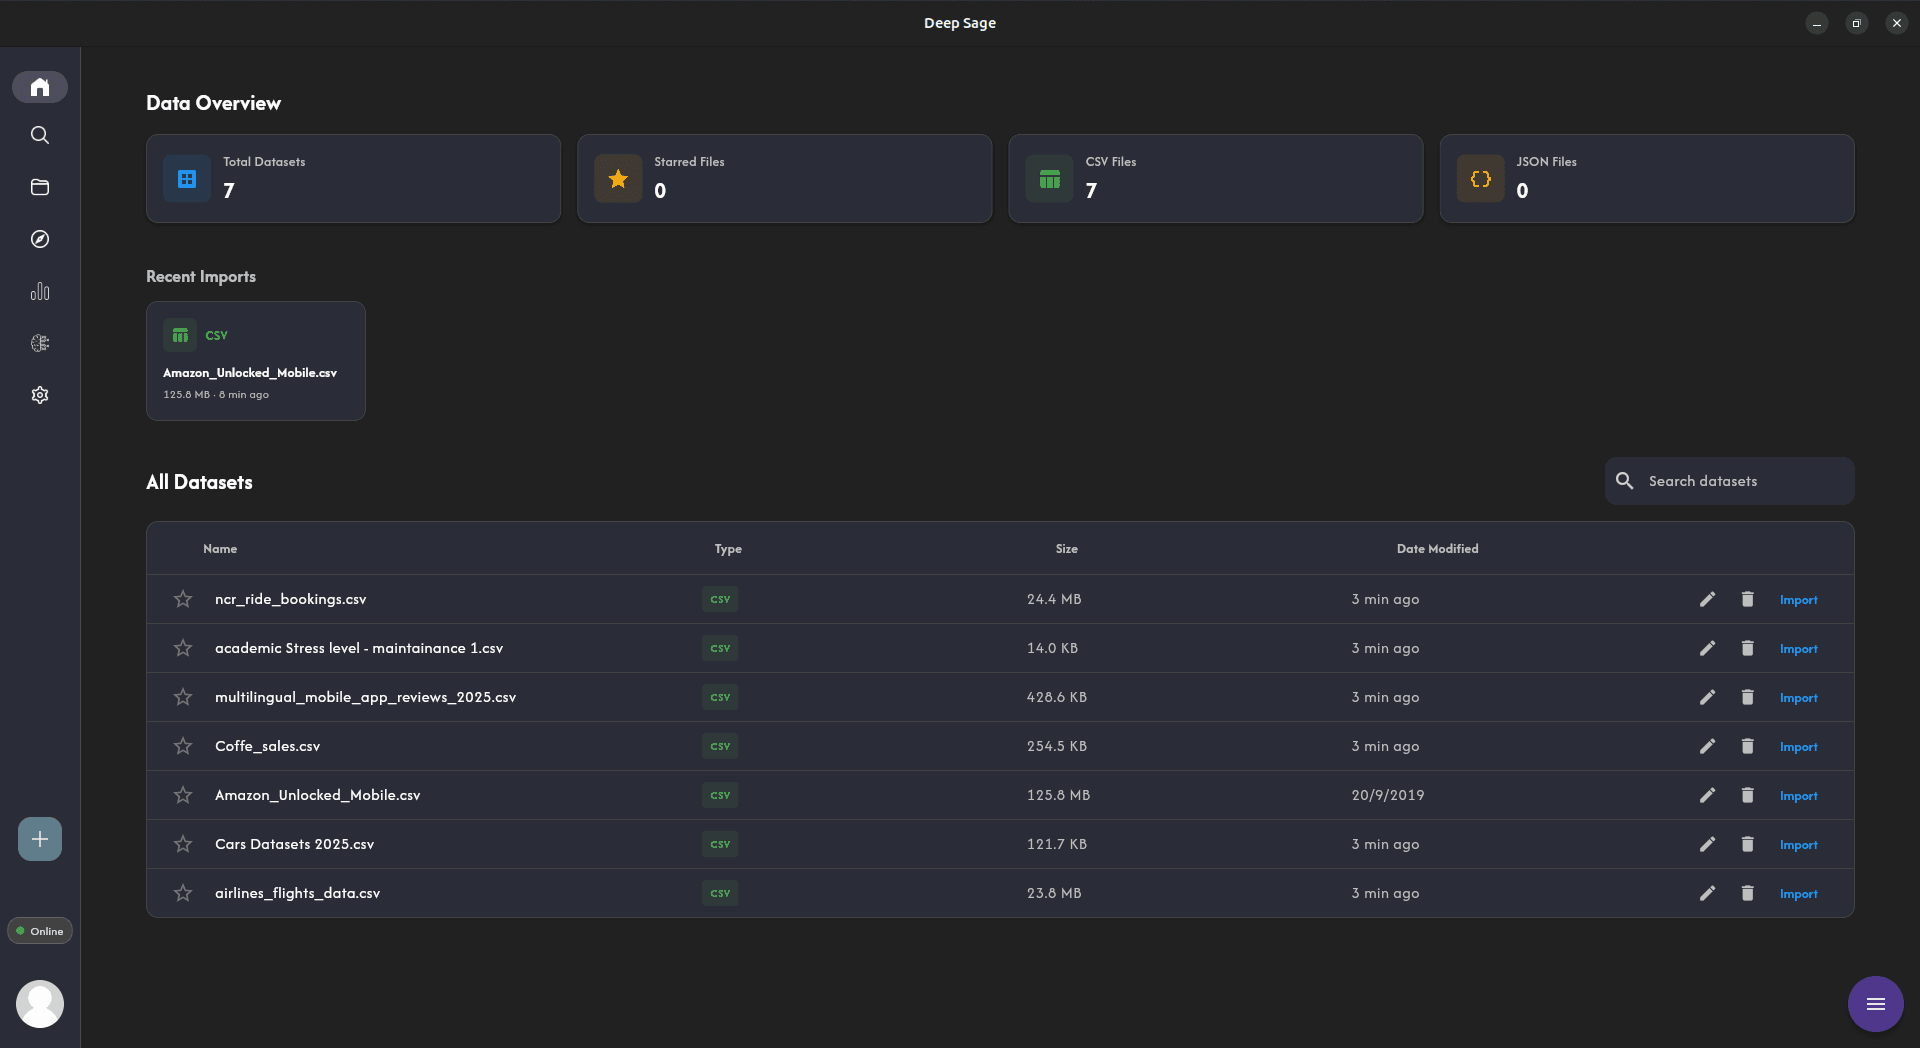Screen dimensions: 1920x1048
Task: Sort the table by the Name column
Action: (219, 548)
